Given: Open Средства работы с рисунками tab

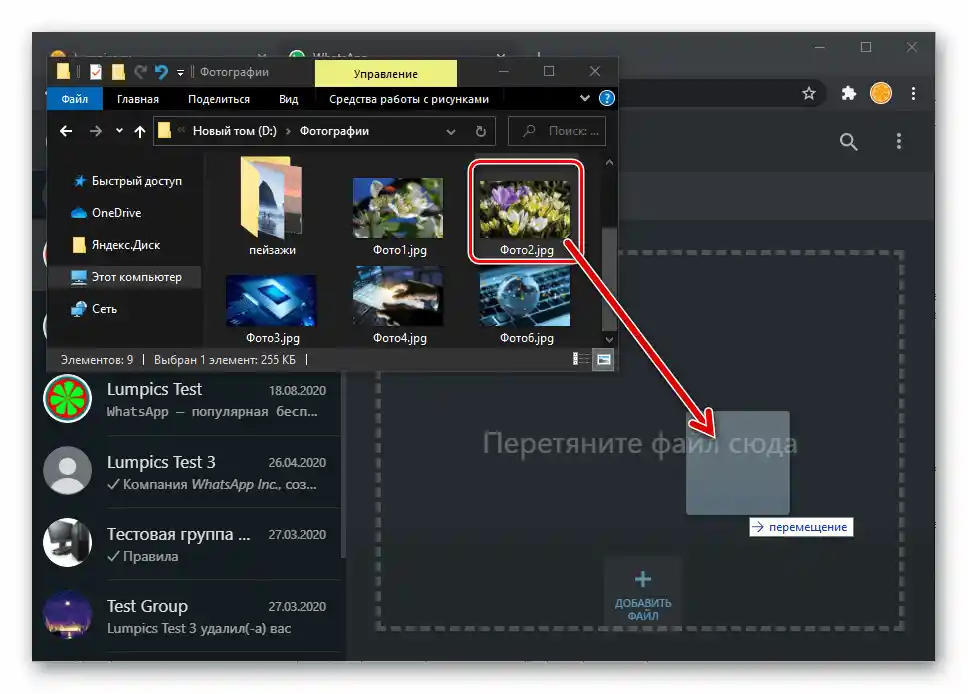Looking at the screenshot, I should point(409,99).
